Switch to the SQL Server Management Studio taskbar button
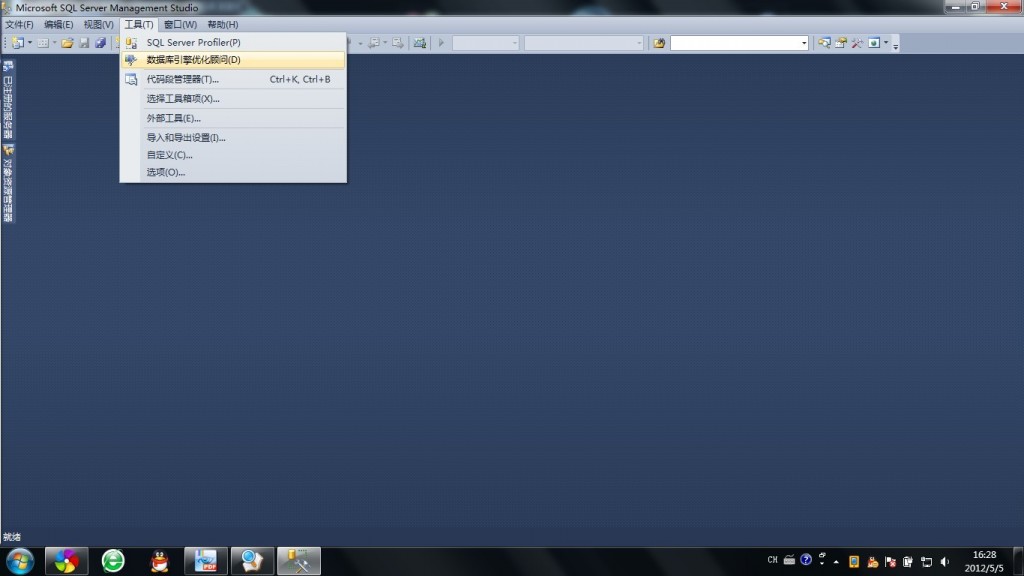The height and width of the screenshot is (576, 1024). pos(299,561)
